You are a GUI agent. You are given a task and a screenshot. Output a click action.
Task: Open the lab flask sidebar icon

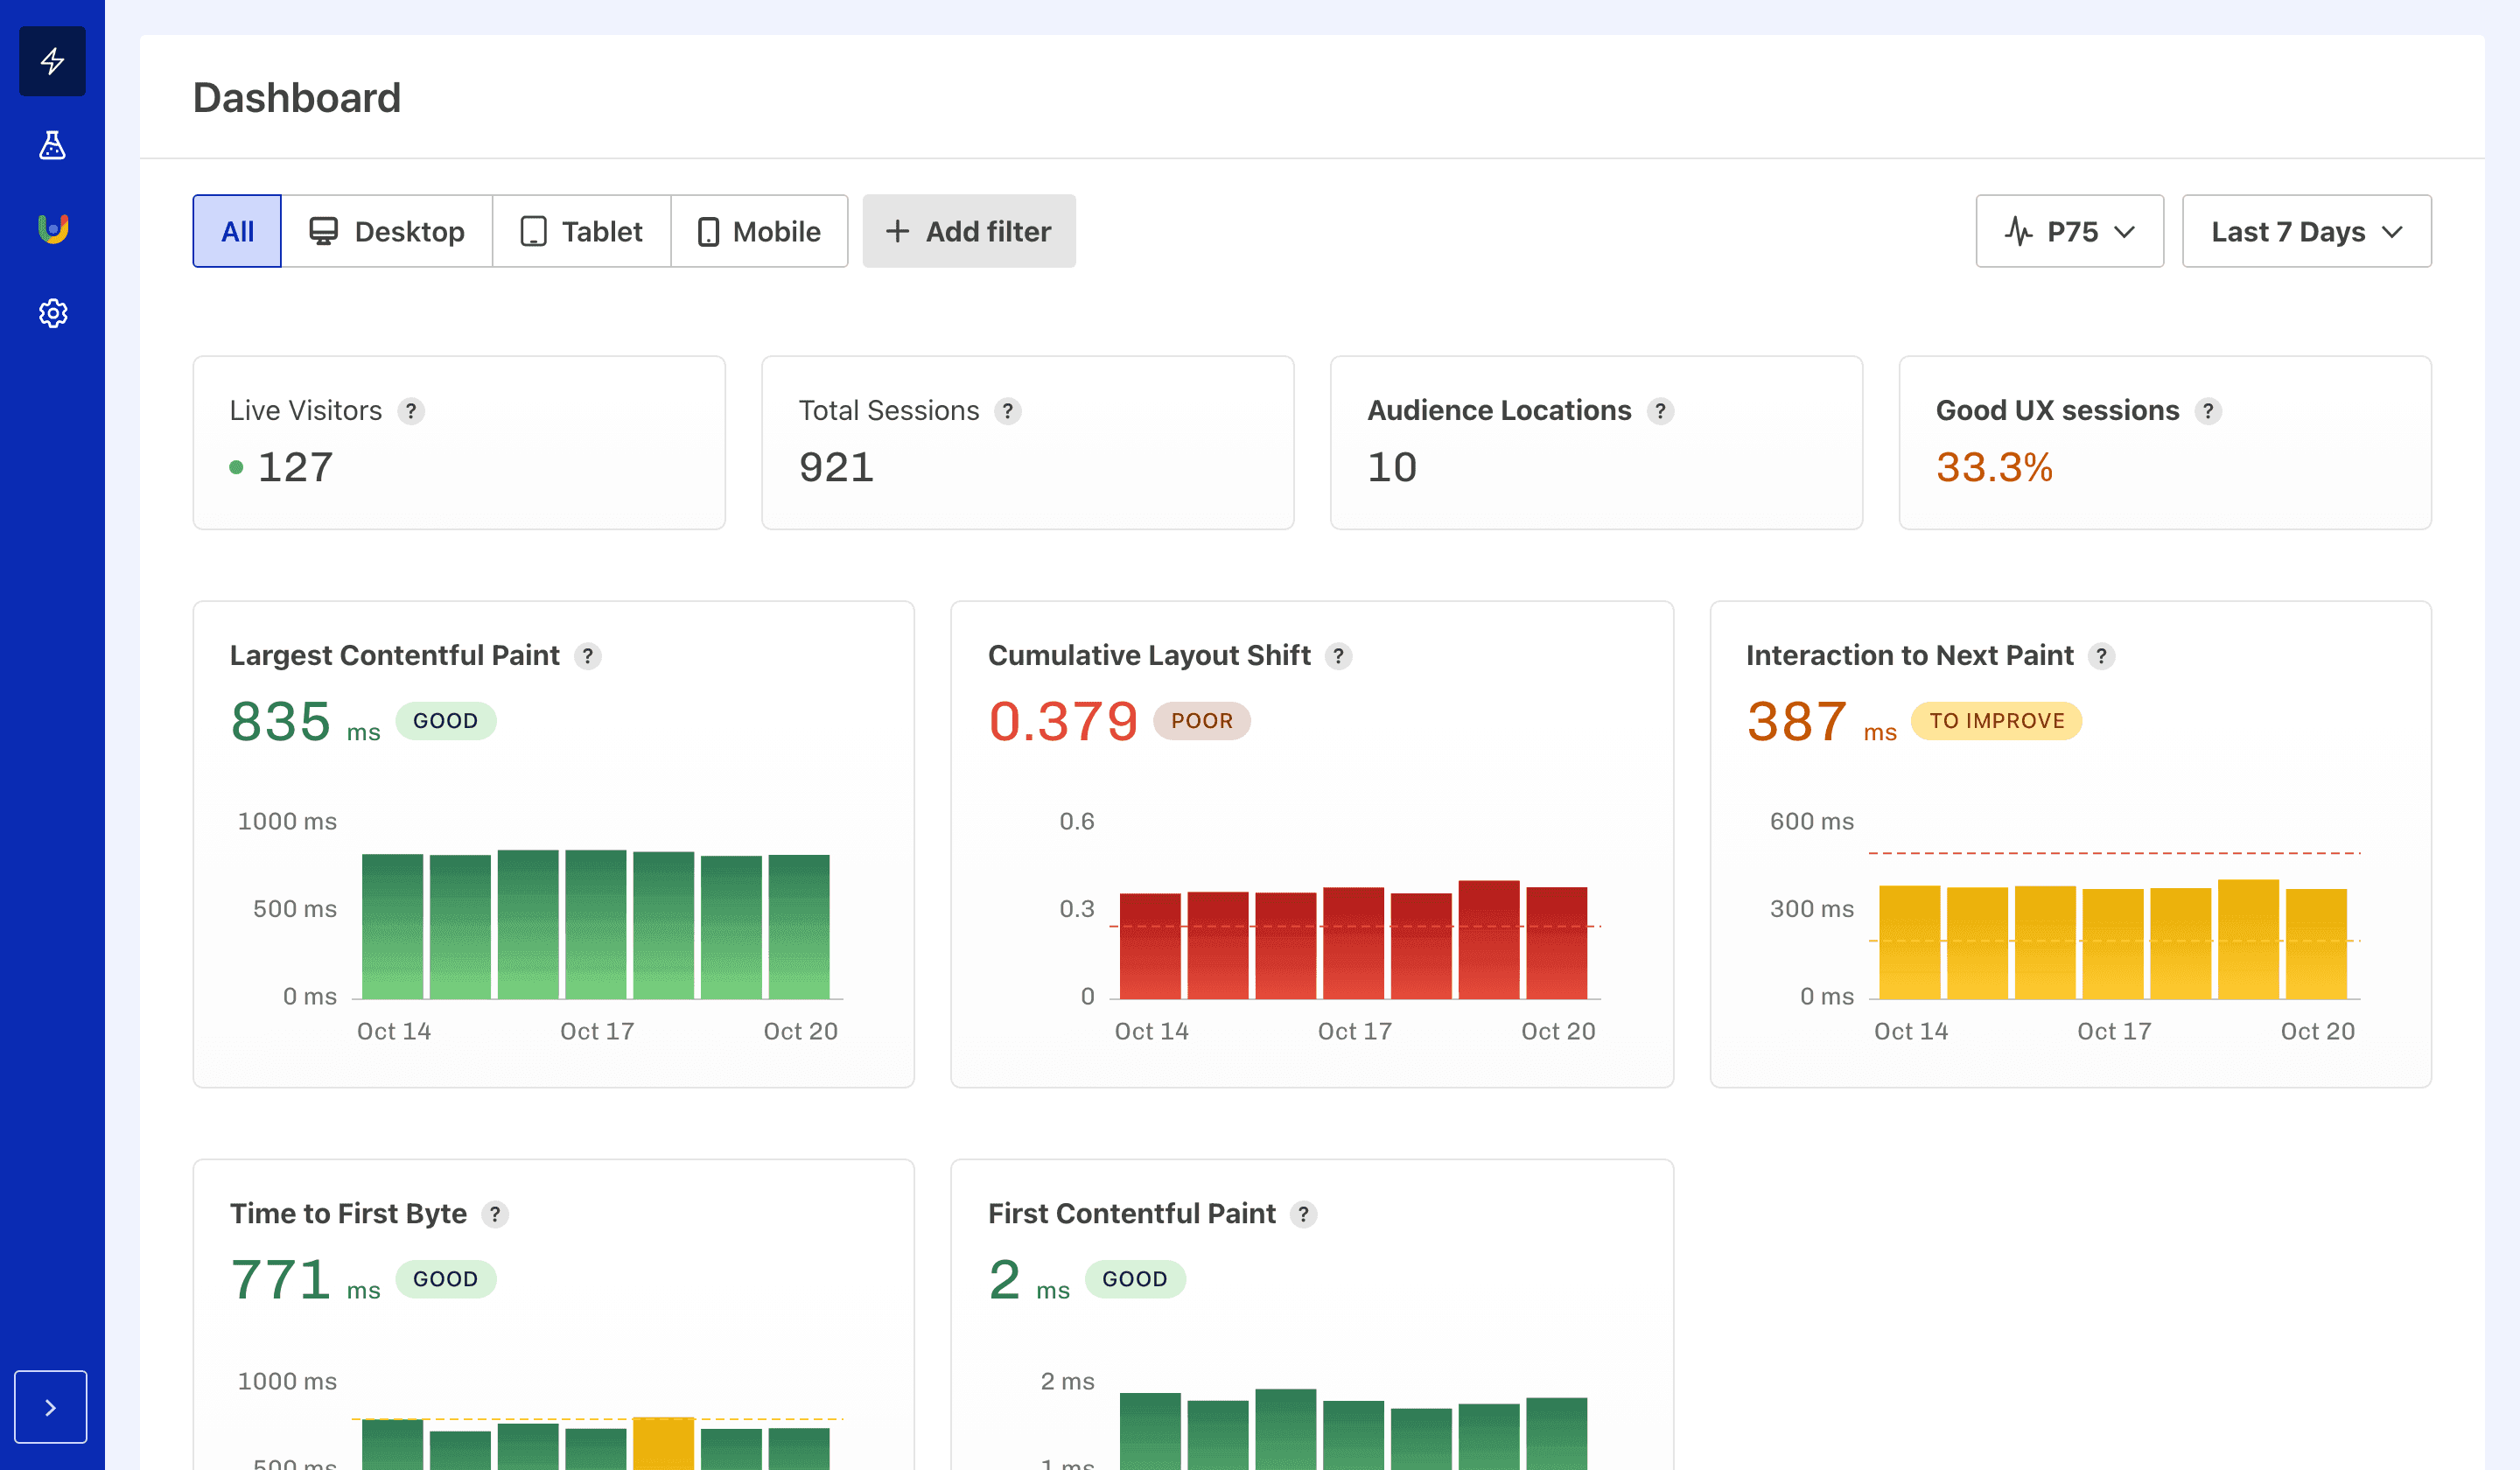pos(52,146)
